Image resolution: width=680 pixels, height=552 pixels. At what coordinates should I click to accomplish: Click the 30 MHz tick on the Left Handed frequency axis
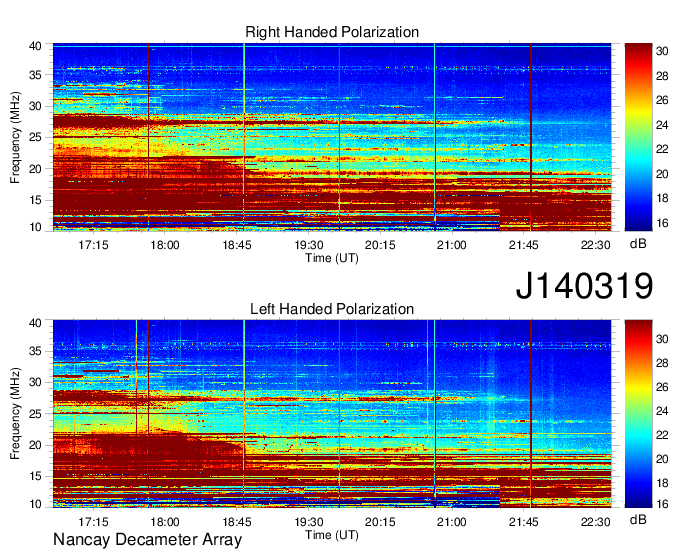pos(35,382)
